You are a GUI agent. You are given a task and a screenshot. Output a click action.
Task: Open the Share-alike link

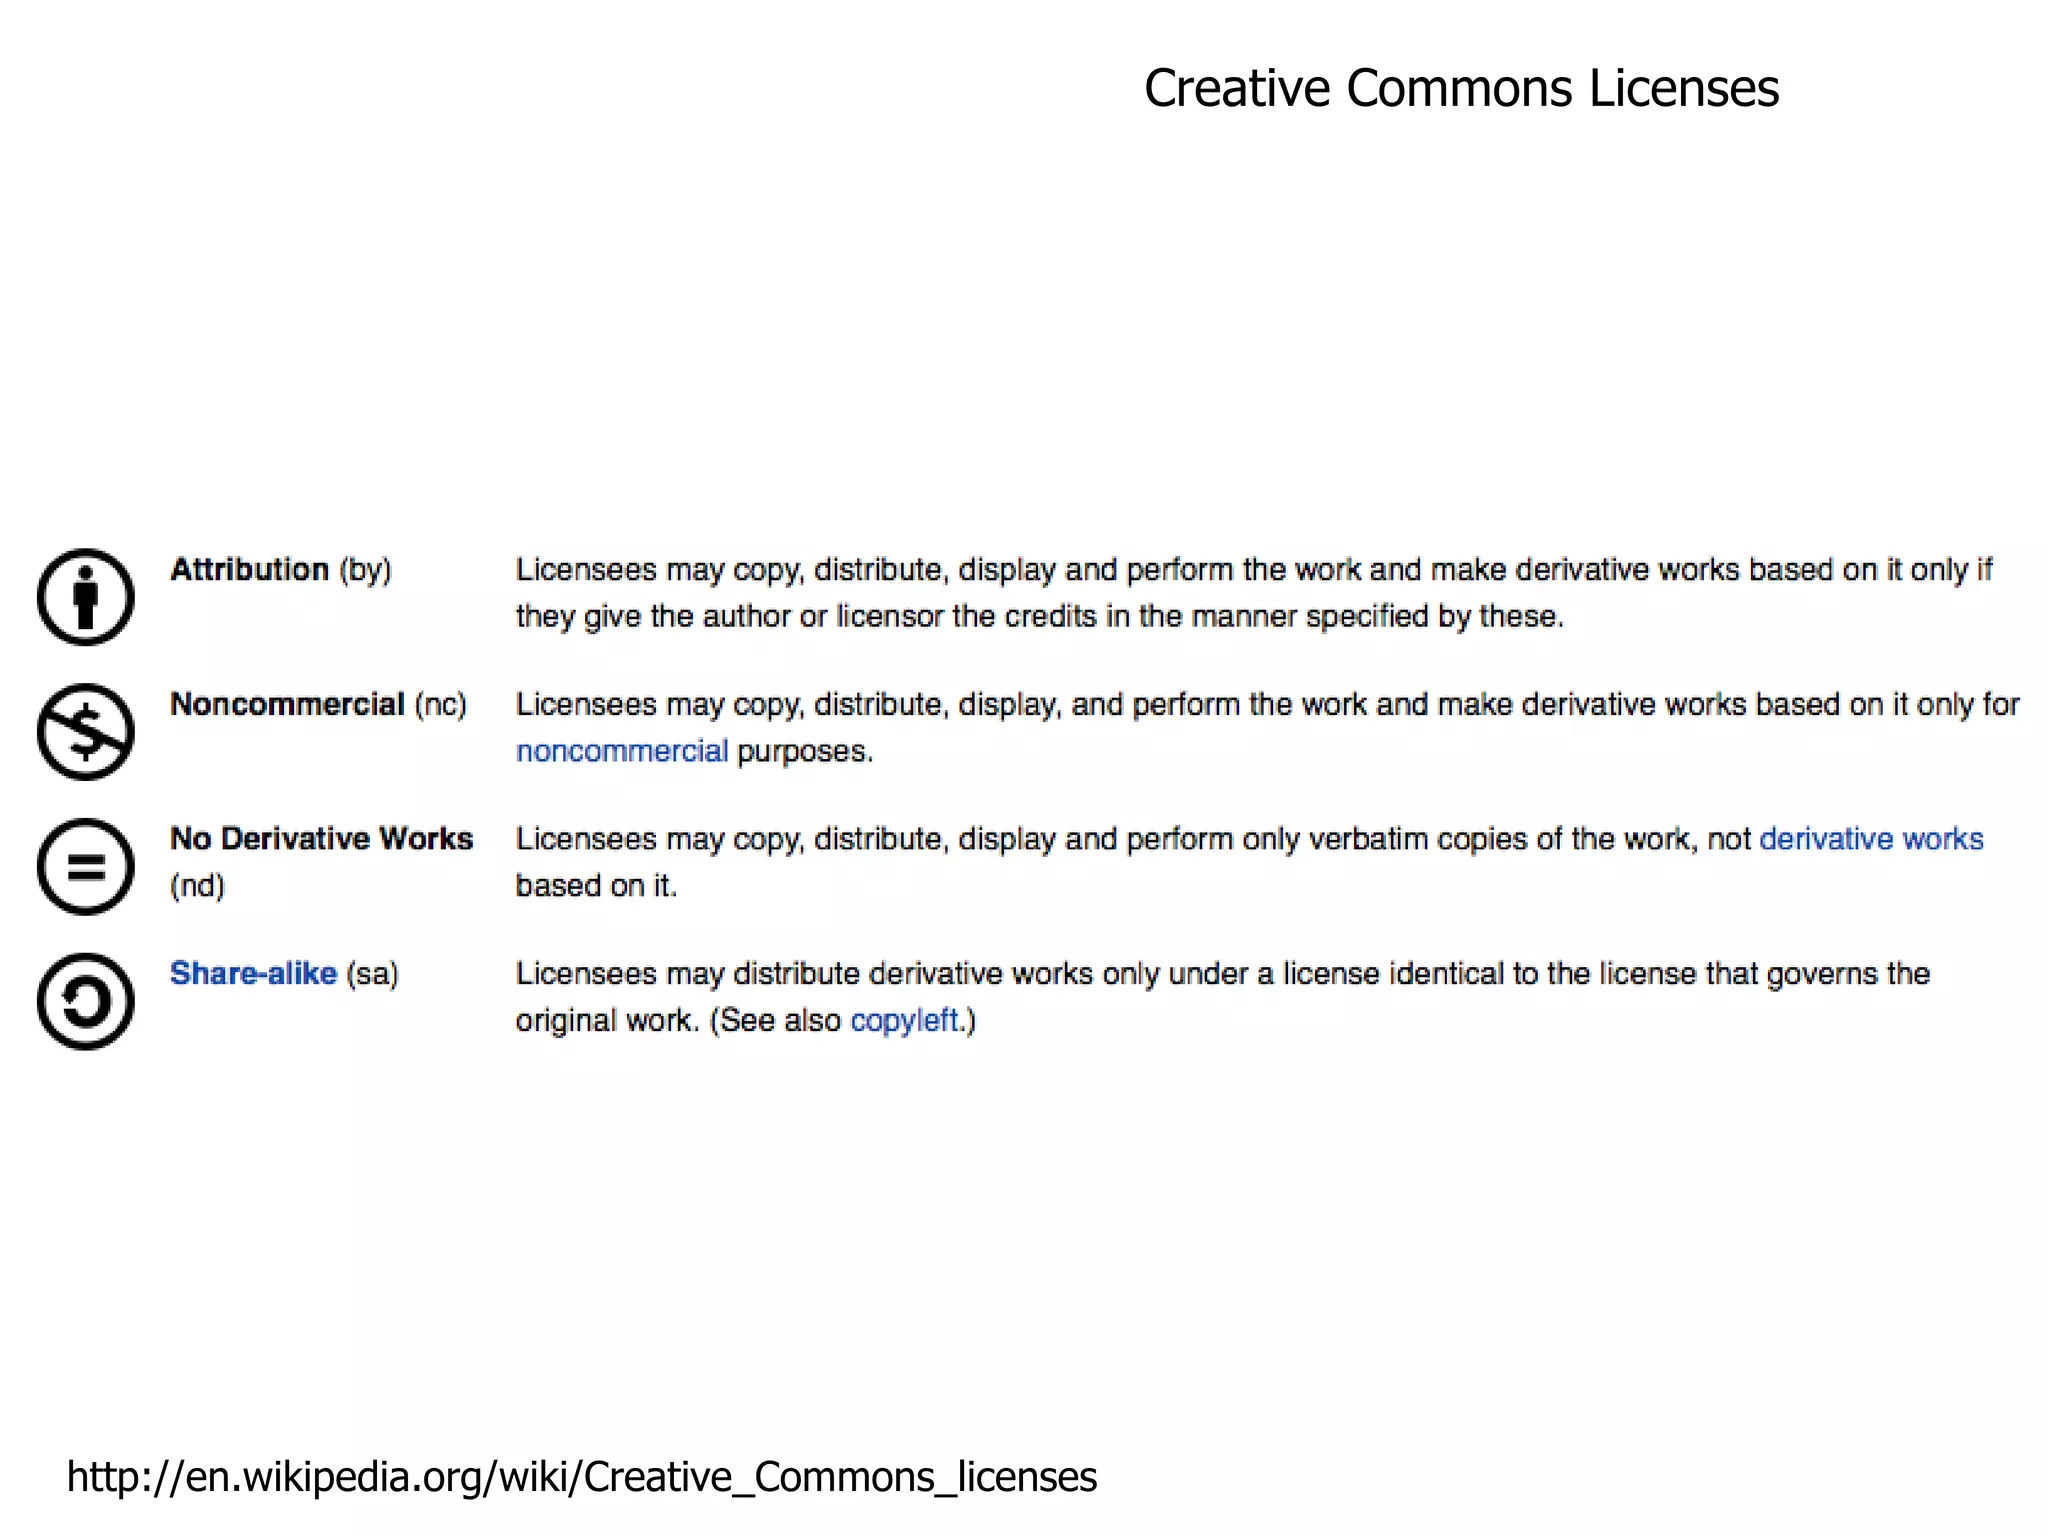(253, 973)
